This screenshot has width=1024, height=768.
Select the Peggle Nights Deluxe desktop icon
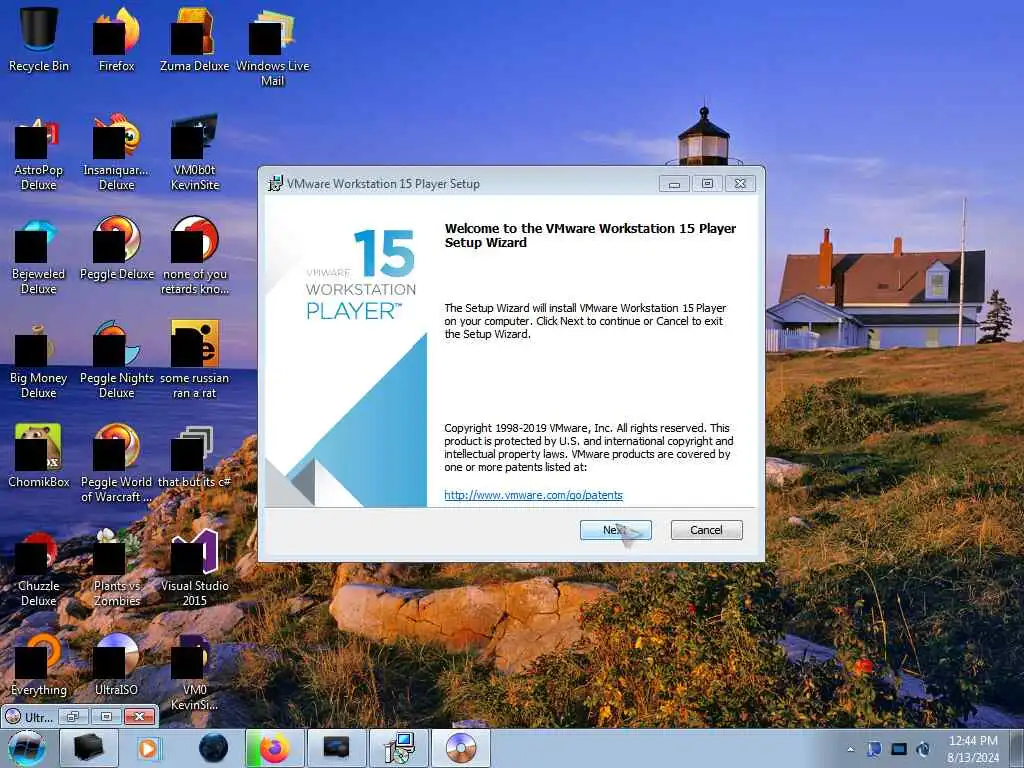(117, 360)
